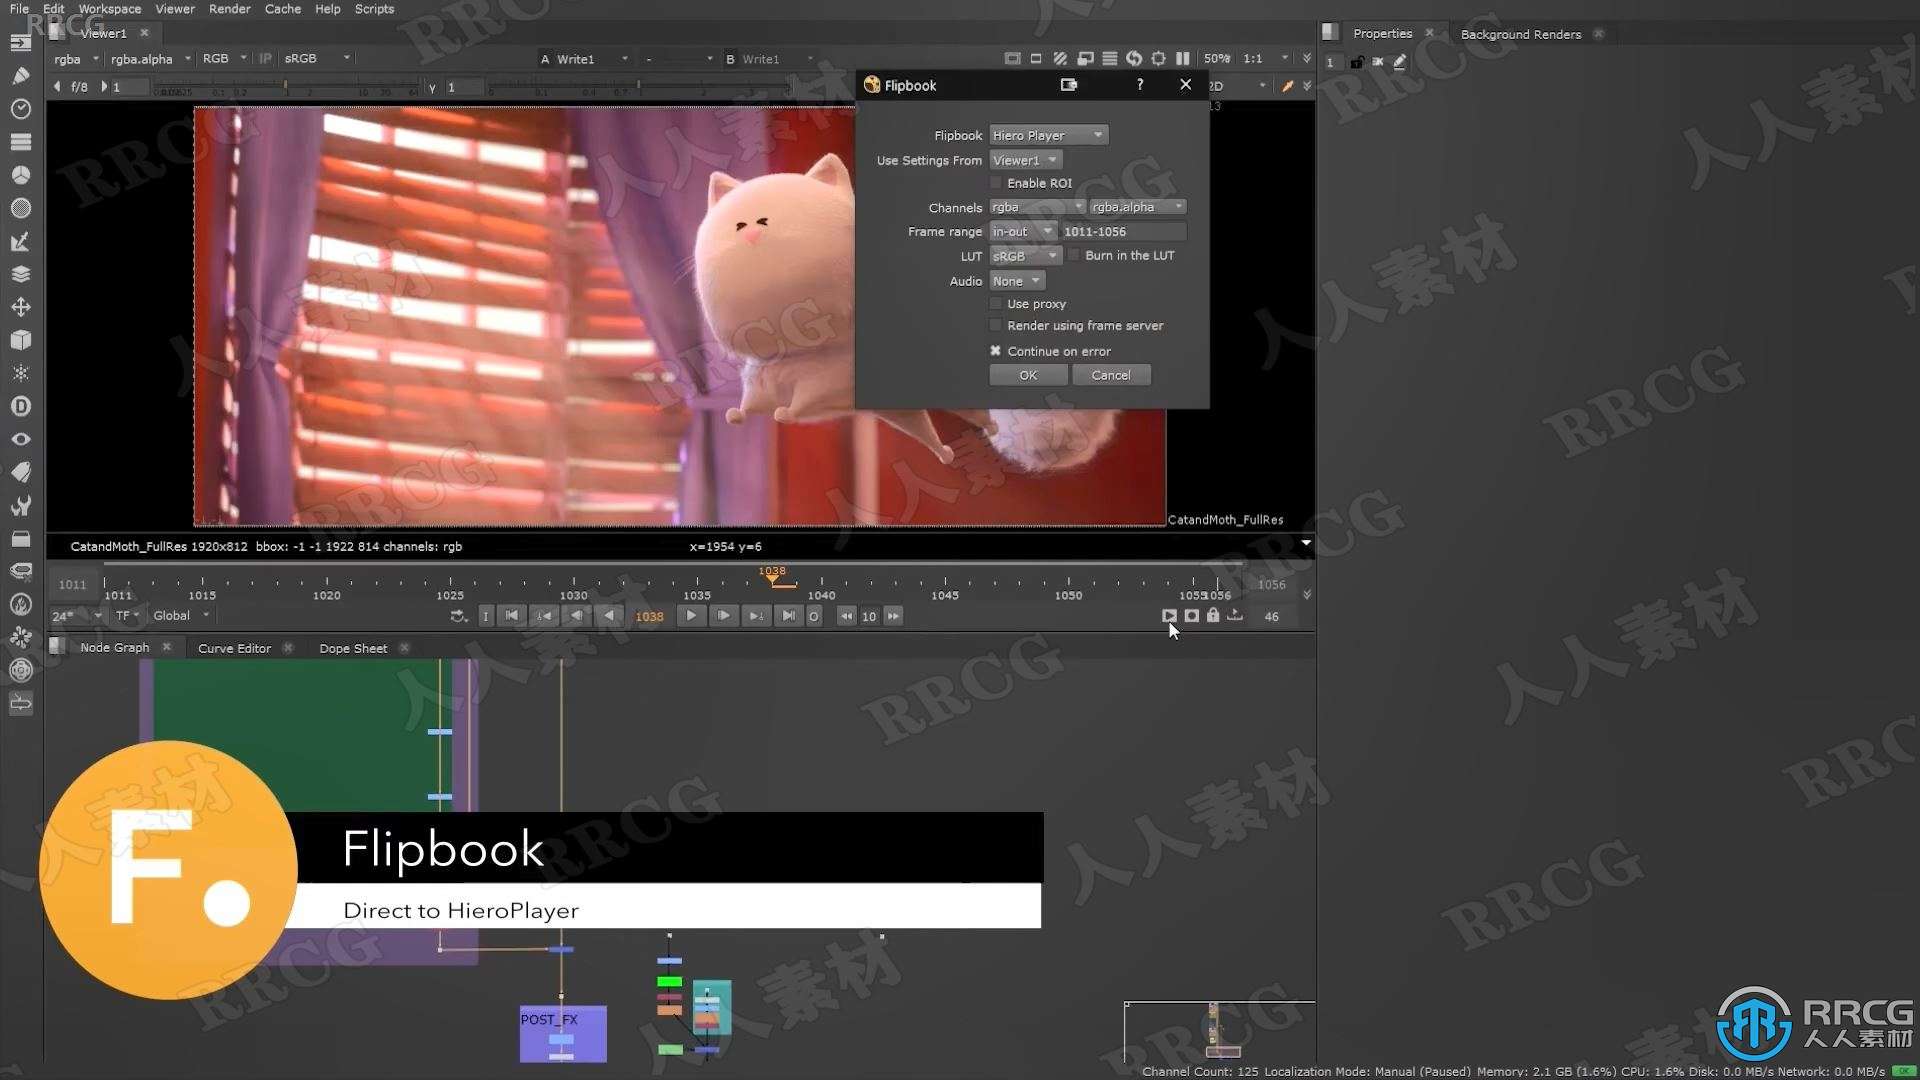Jump to the first frame button
Image resolution: width=1920 pixels, height=1080 pixels.
[x=512, y=616]
